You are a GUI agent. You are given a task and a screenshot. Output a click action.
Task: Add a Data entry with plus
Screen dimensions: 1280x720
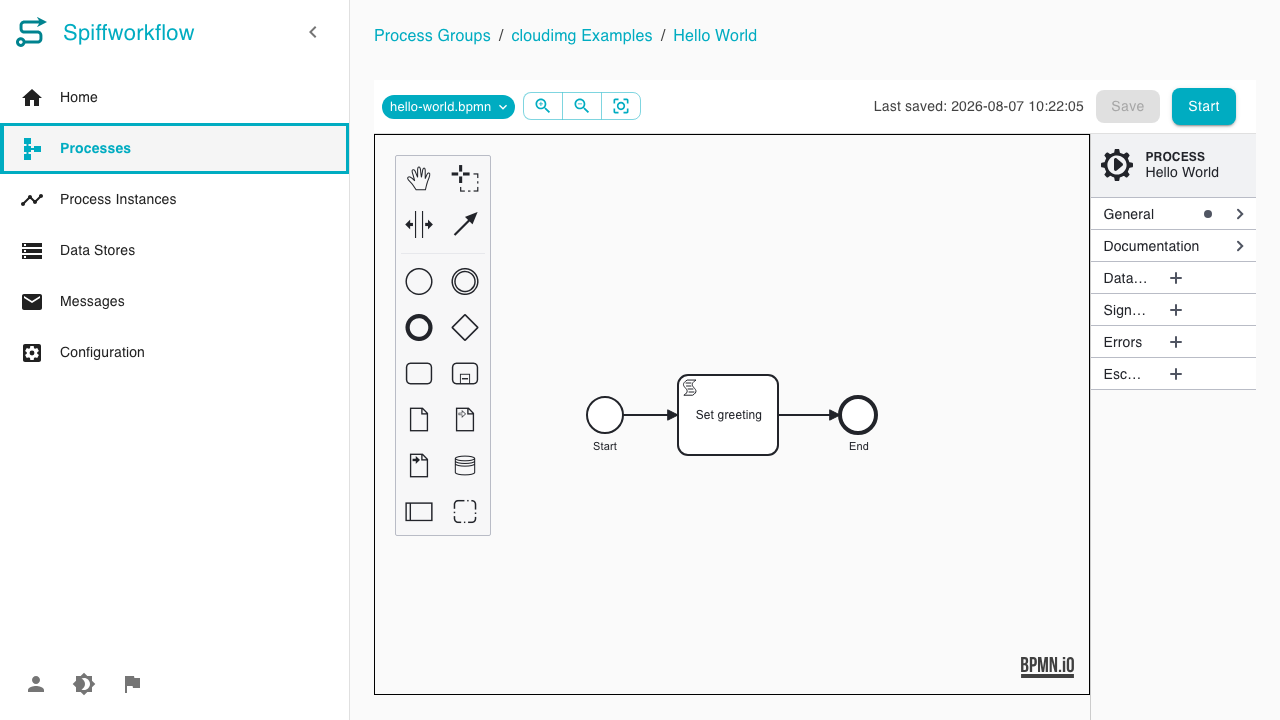click(1176, 278)
